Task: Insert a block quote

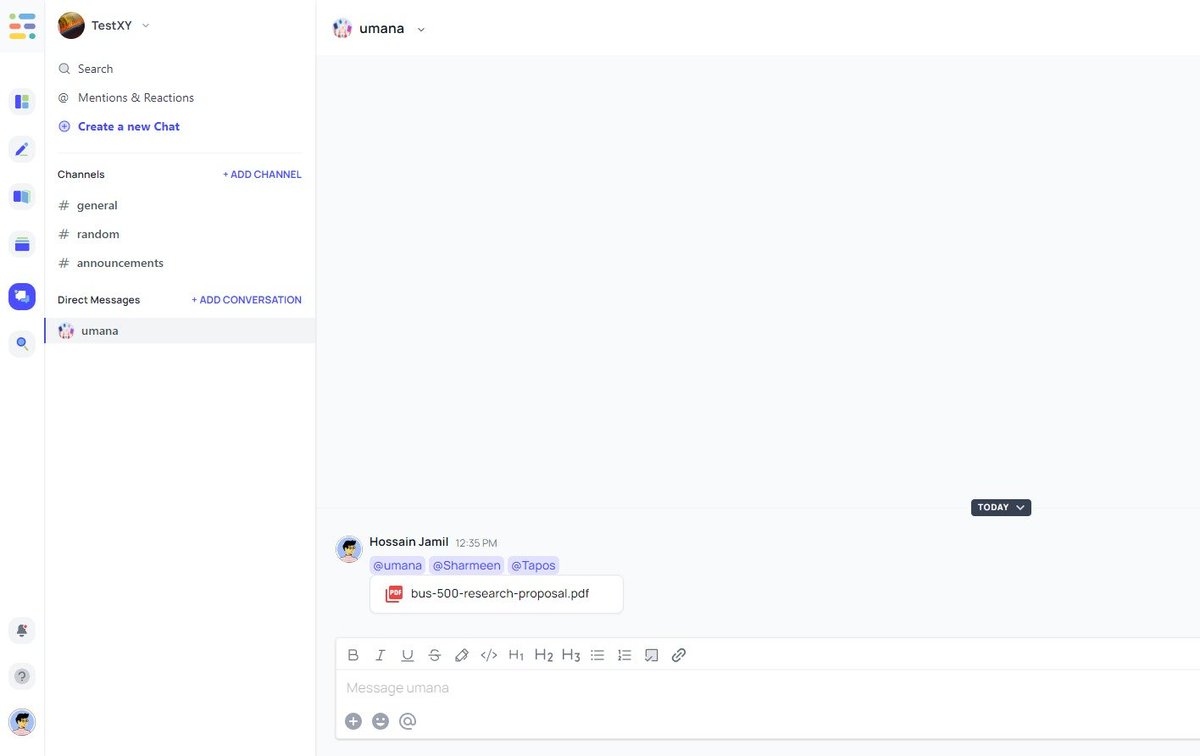Action: pos(651,655)
